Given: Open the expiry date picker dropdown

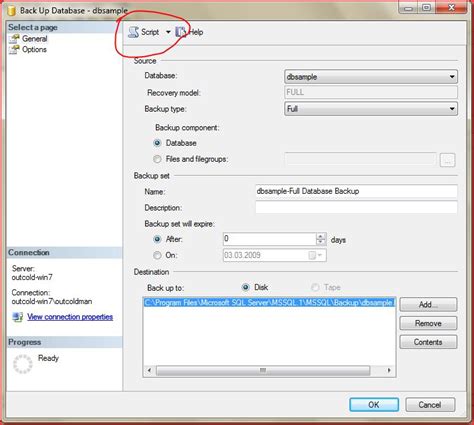Looking at the screenshot, I should point(319,255).
